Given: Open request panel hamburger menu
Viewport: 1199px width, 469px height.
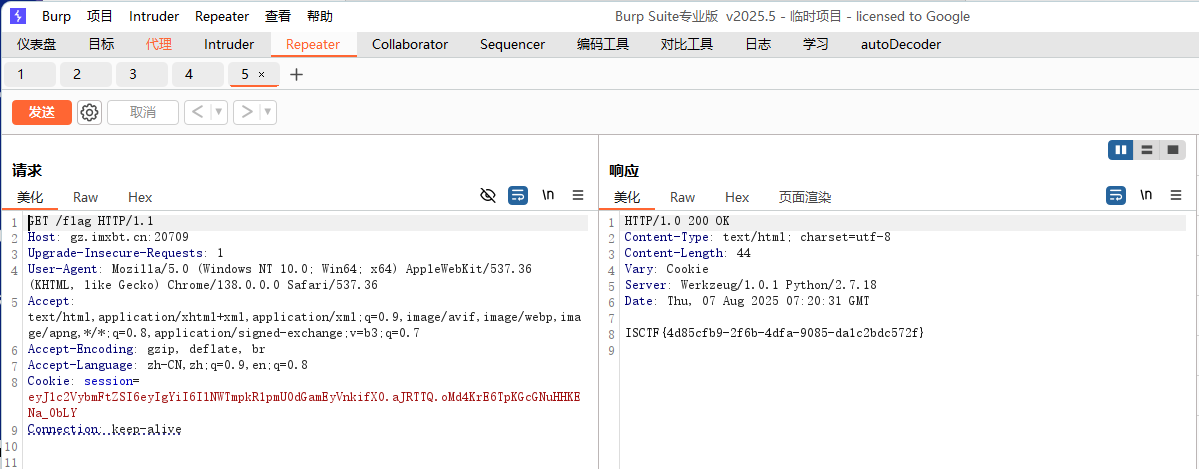Looking at the screenshot, I should point(578,195).
